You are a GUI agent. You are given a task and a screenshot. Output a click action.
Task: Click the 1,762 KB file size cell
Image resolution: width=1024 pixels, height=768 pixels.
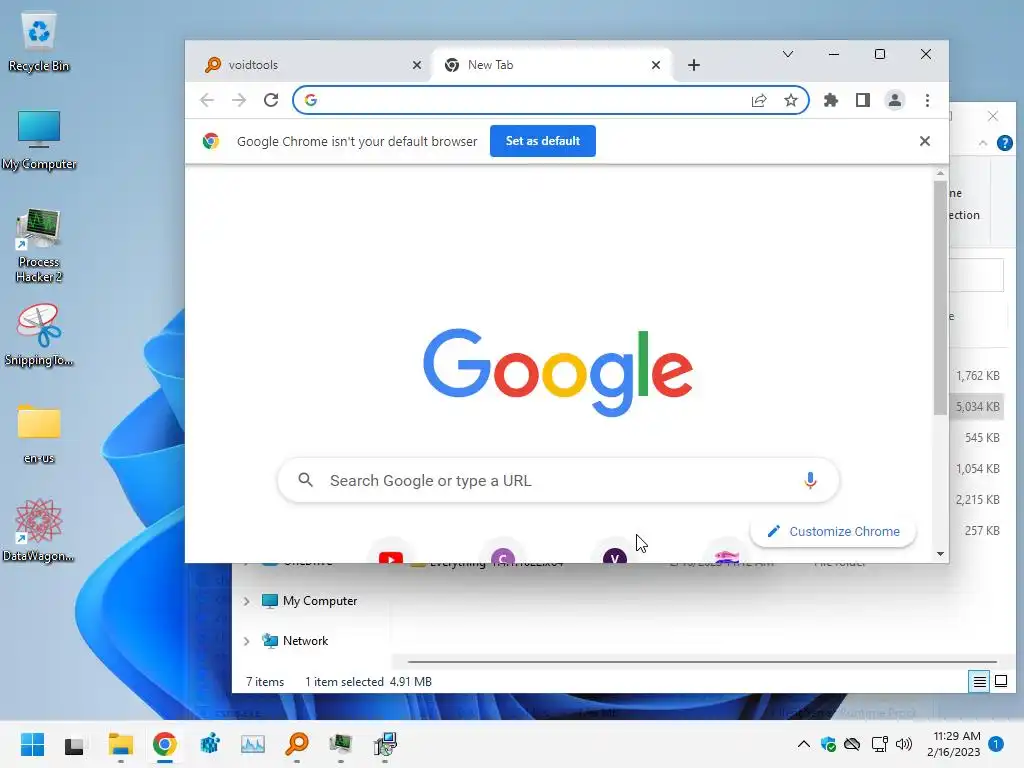[978, 376]
